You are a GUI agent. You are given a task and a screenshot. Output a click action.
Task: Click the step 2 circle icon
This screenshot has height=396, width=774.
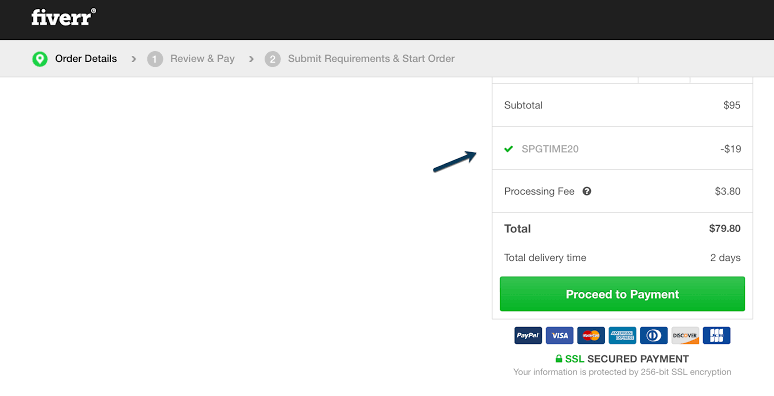[272, 59]
